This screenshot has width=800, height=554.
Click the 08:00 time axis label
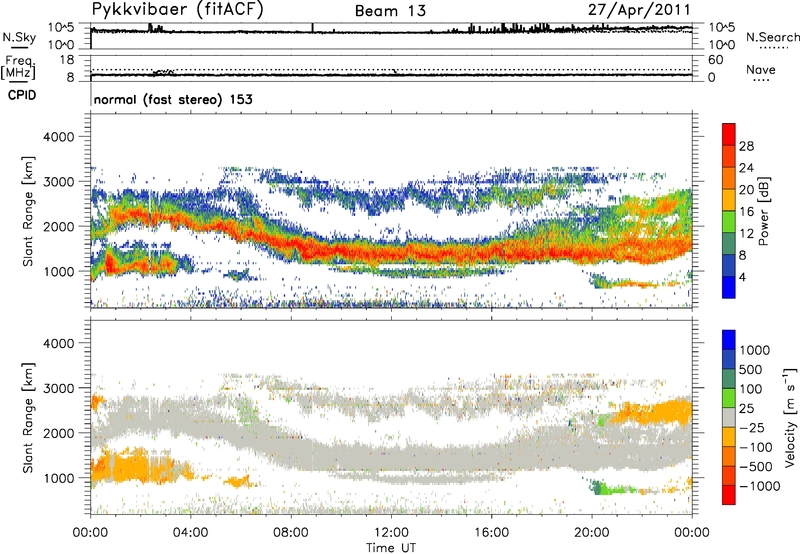291,533
